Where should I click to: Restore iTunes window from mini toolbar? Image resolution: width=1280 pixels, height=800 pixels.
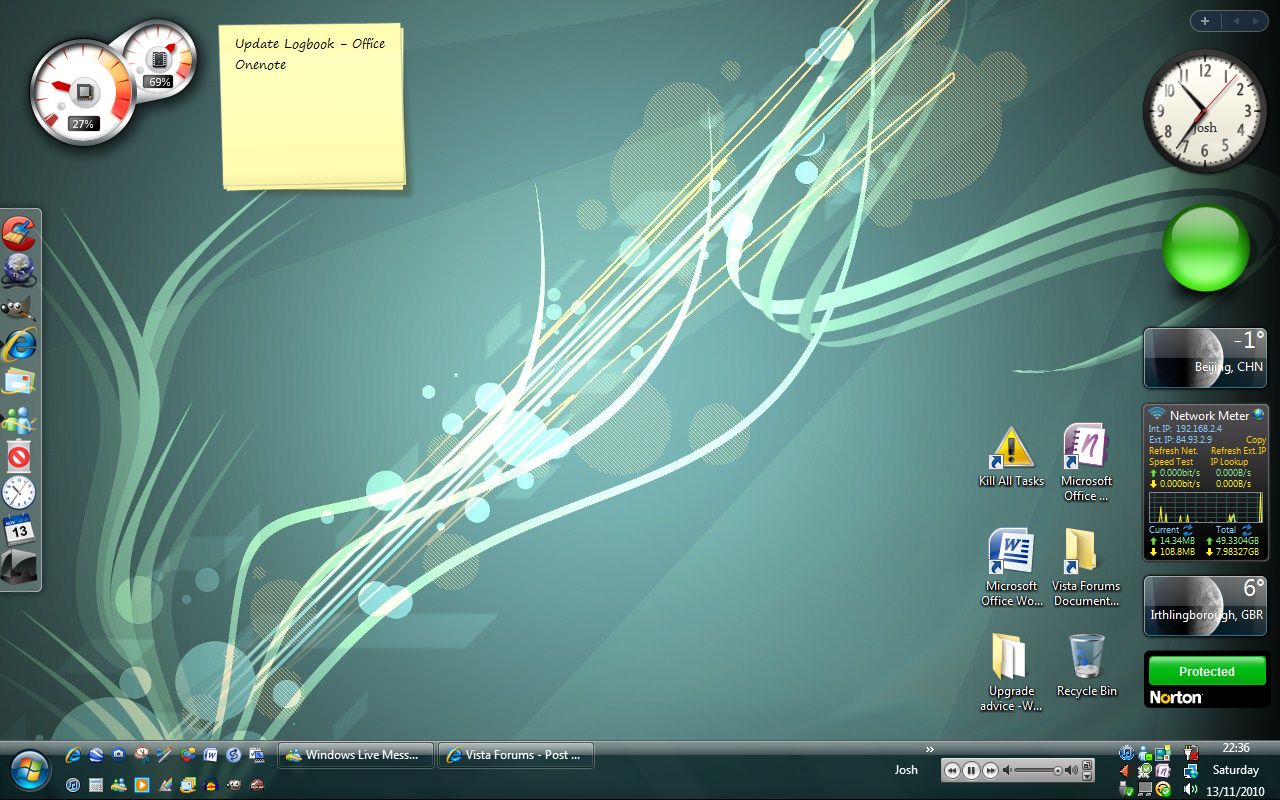tap(1087, 765)
